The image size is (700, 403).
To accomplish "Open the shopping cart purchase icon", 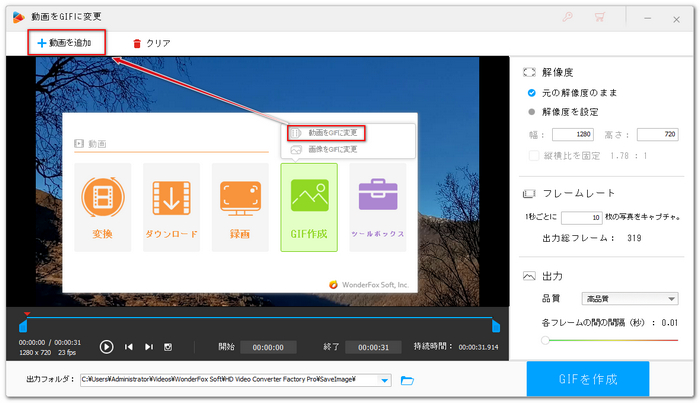I will 599,18.
